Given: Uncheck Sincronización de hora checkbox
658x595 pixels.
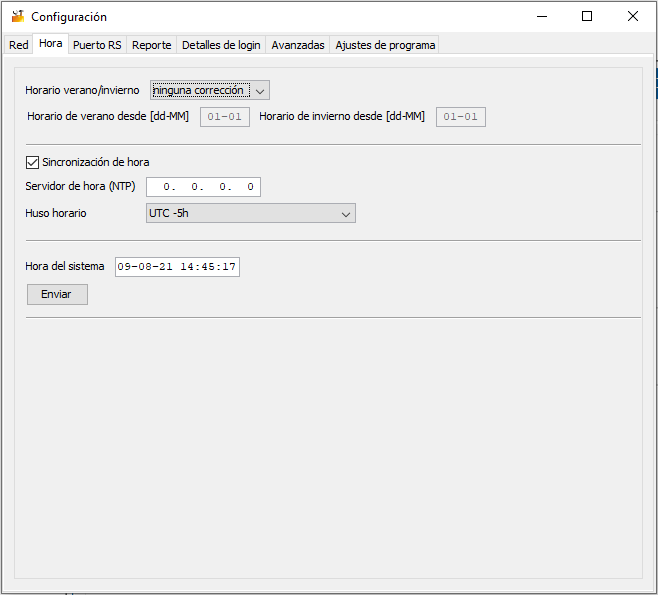Looking at the screenshot, I should 32,162.
